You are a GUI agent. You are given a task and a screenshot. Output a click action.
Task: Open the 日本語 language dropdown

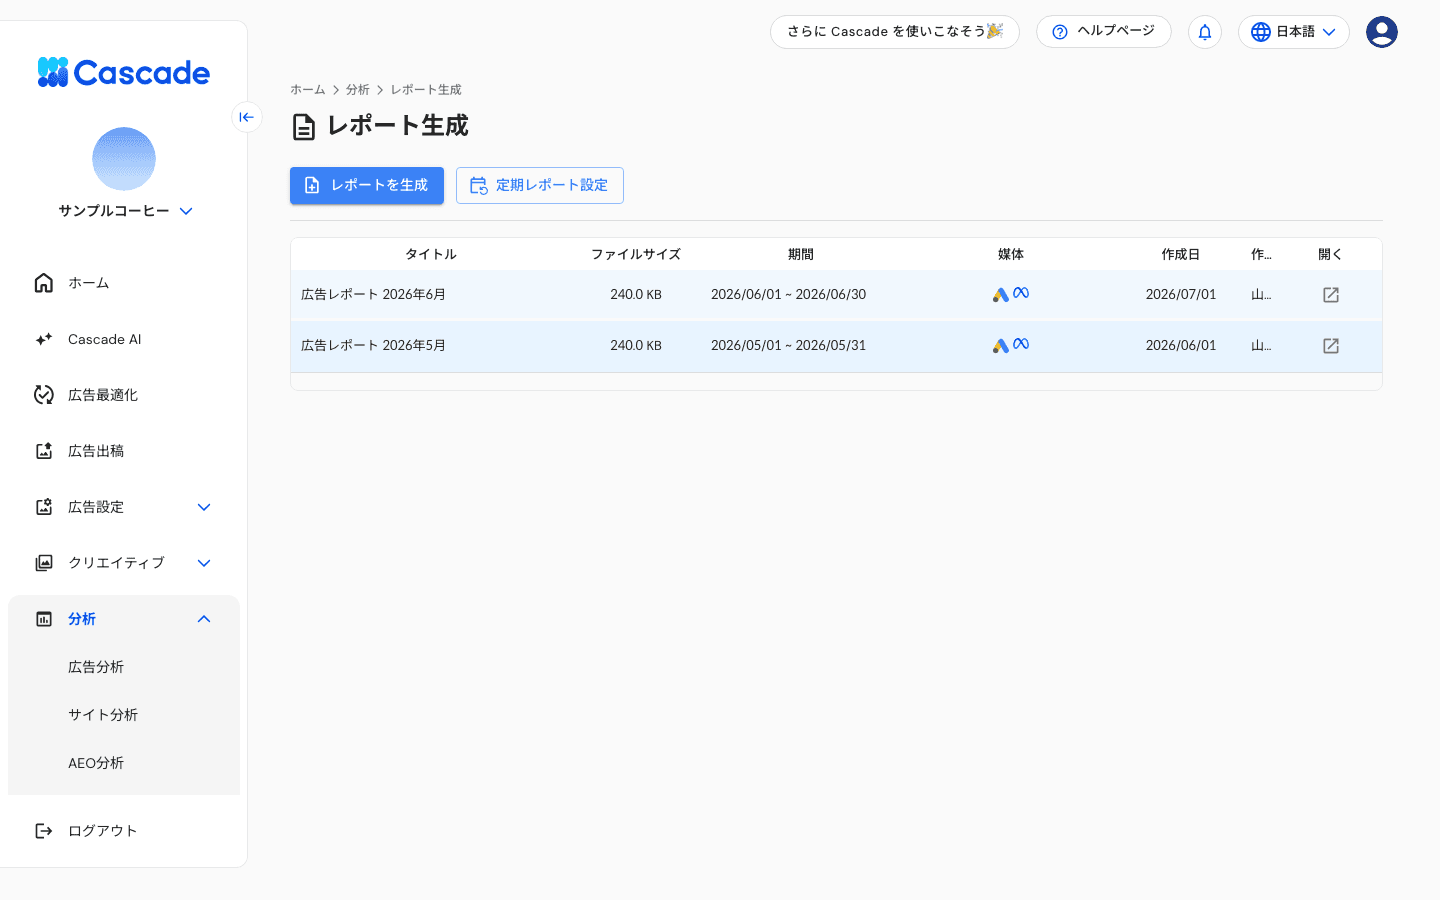click(1294, 32)
